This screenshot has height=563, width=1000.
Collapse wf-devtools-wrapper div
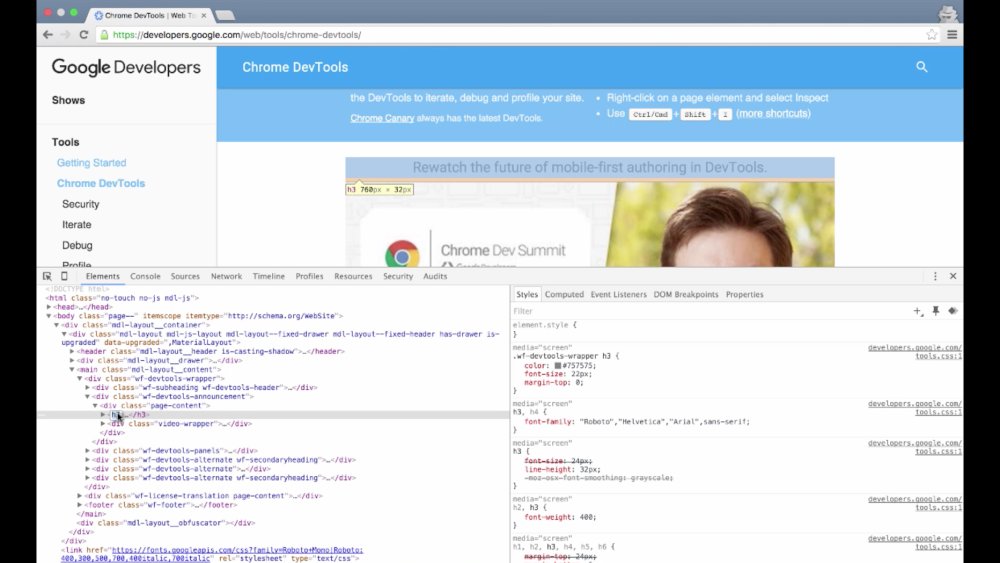(x=80, y=378)
